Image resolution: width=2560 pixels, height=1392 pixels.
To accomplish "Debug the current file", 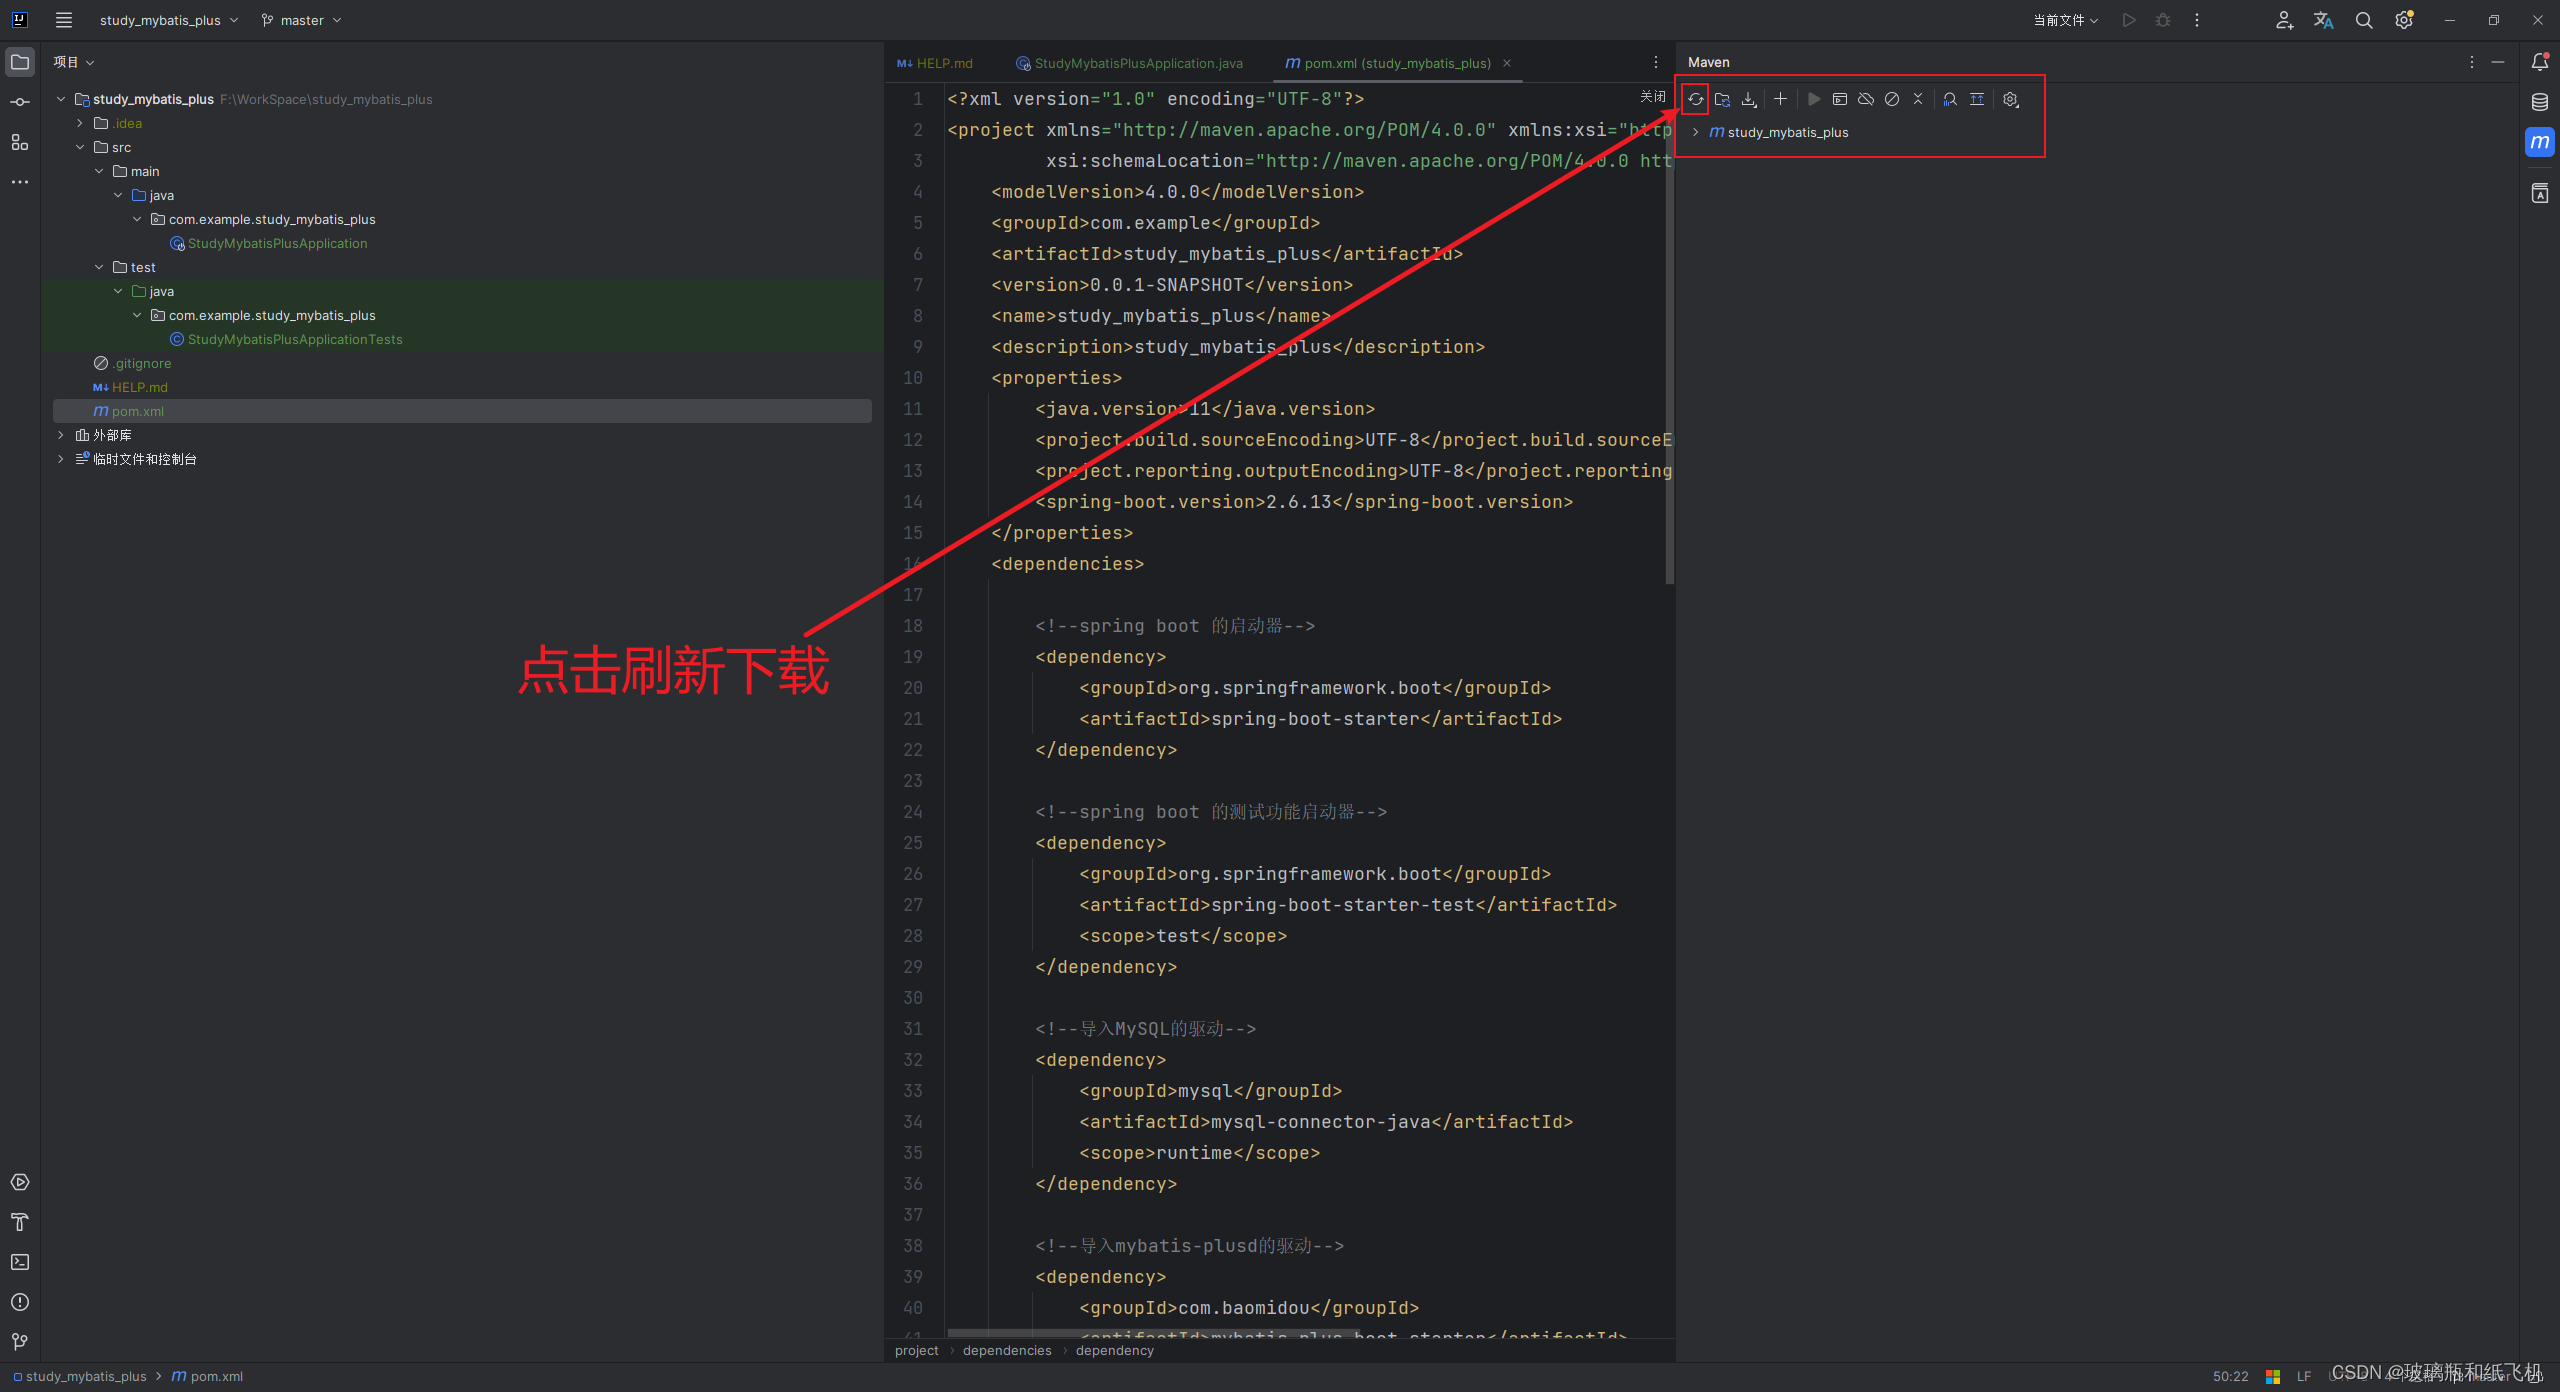I will [2163, 20].
